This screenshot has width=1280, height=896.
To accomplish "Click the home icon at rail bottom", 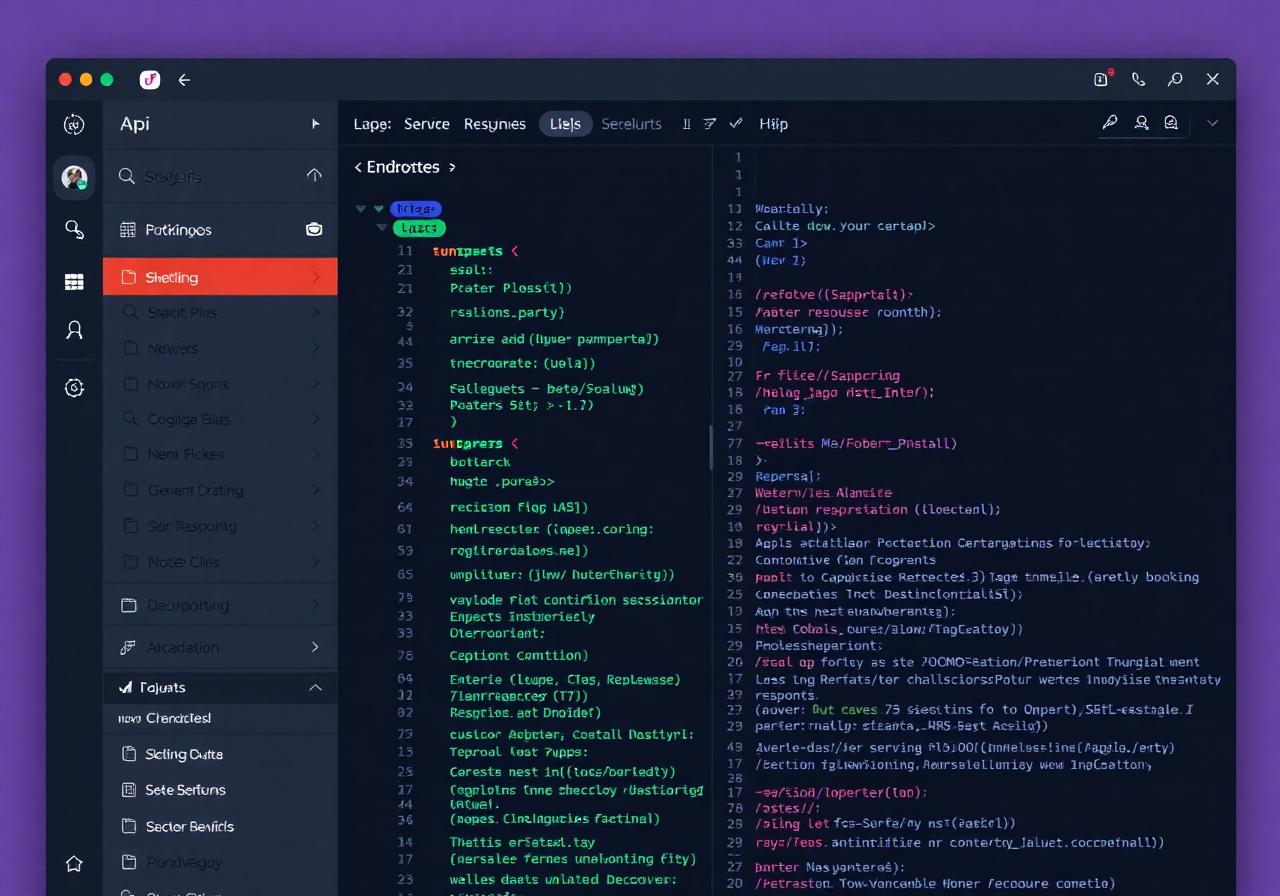I will [74, 863].
